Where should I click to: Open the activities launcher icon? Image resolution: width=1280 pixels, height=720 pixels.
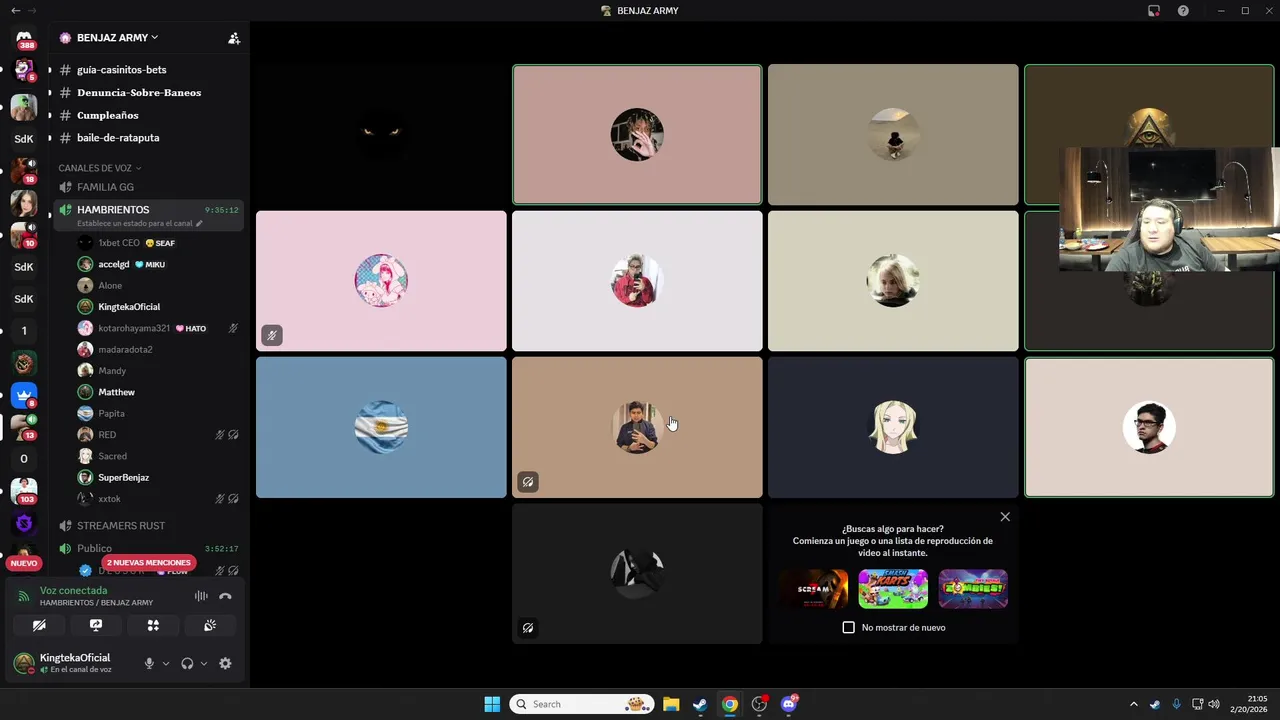pyautogui.click(x=153, y=625)
